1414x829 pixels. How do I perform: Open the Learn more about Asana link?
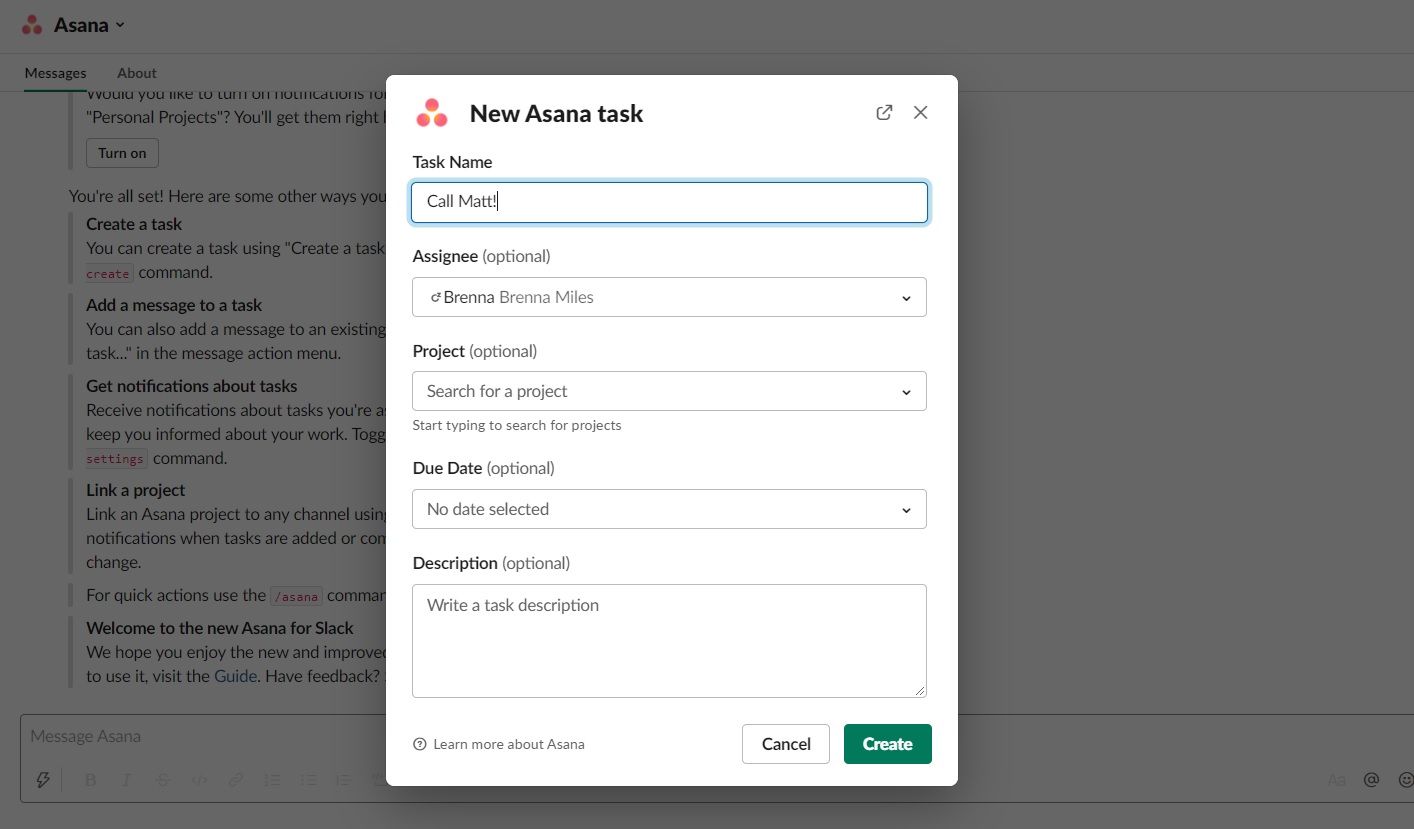[508, 743]
